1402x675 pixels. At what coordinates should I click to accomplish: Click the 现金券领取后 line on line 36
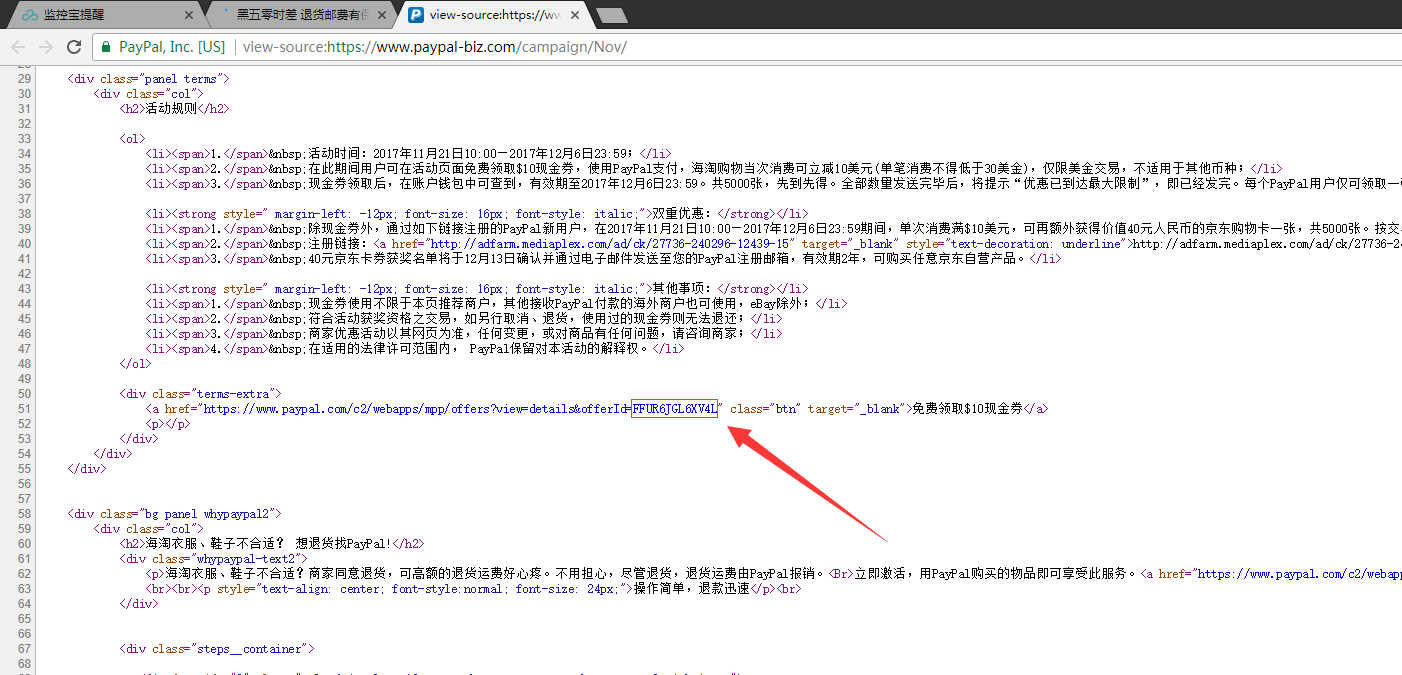click(773, 184)
